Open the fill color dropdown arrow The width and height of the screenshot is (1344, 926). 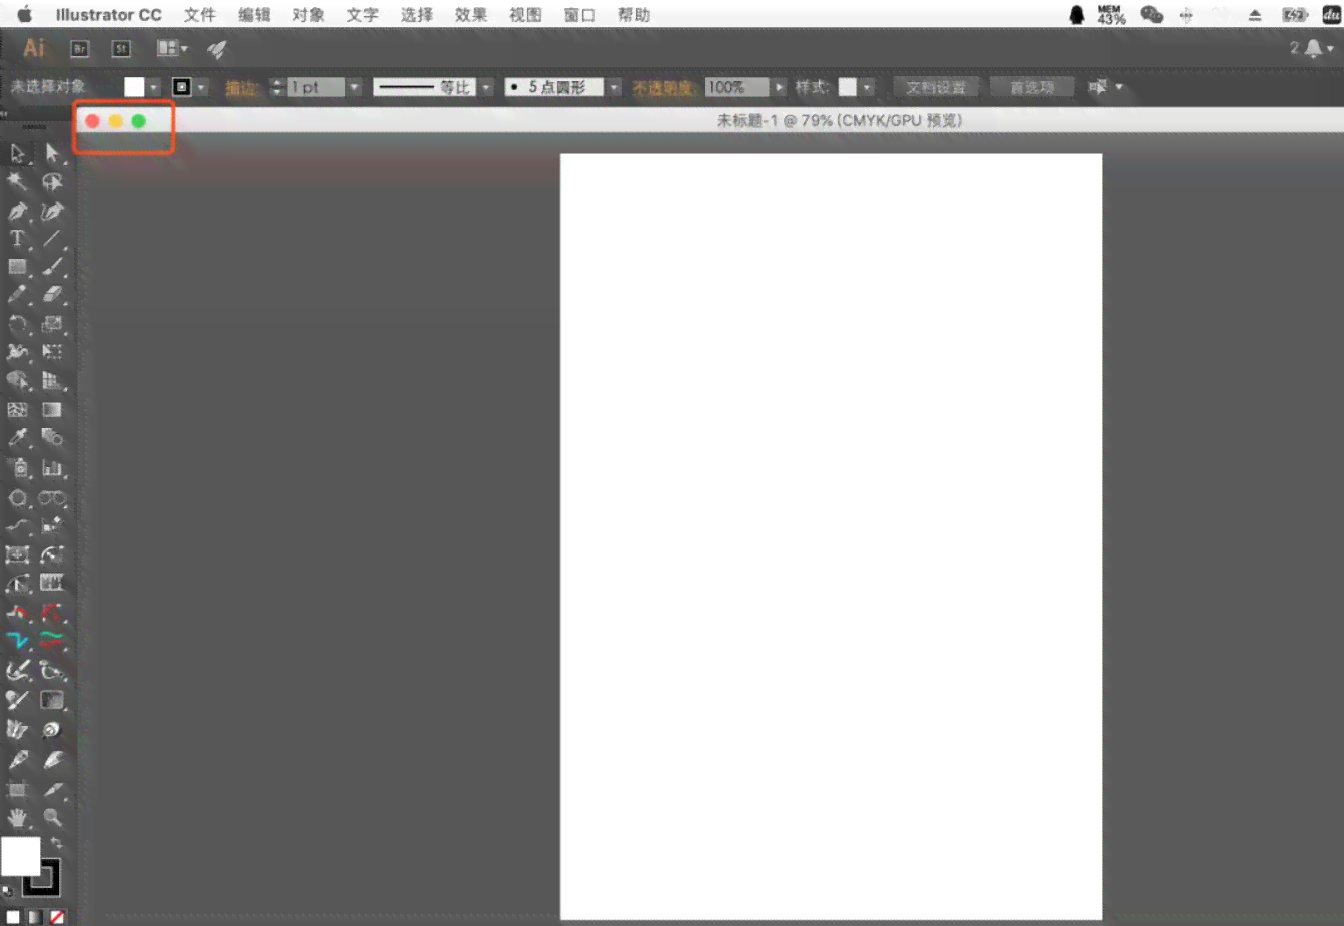[153, 88]
